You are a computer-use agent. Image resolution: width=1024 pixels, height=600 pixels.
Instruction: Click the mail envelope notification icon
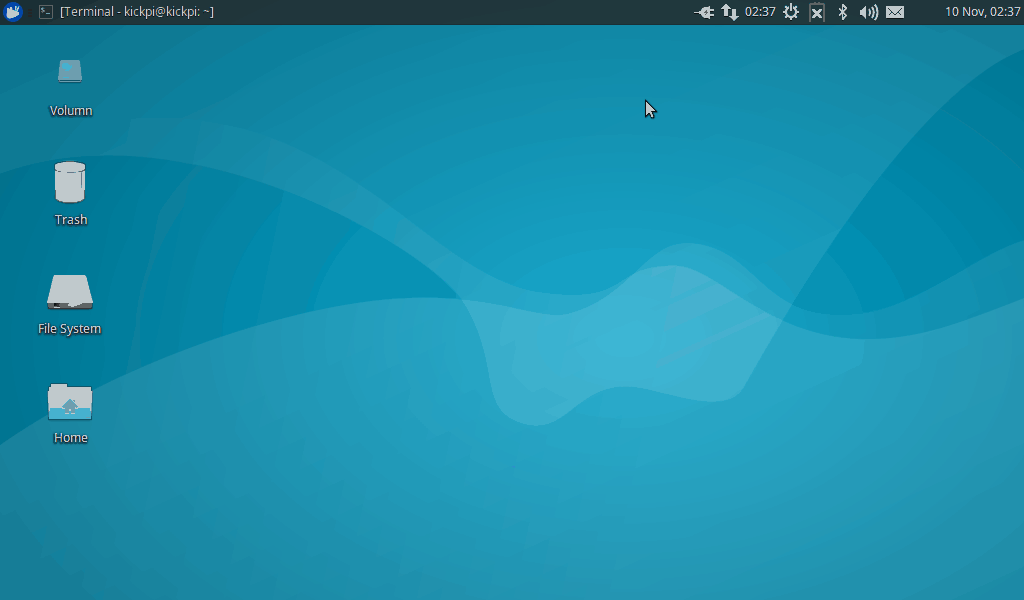(895, 12)
